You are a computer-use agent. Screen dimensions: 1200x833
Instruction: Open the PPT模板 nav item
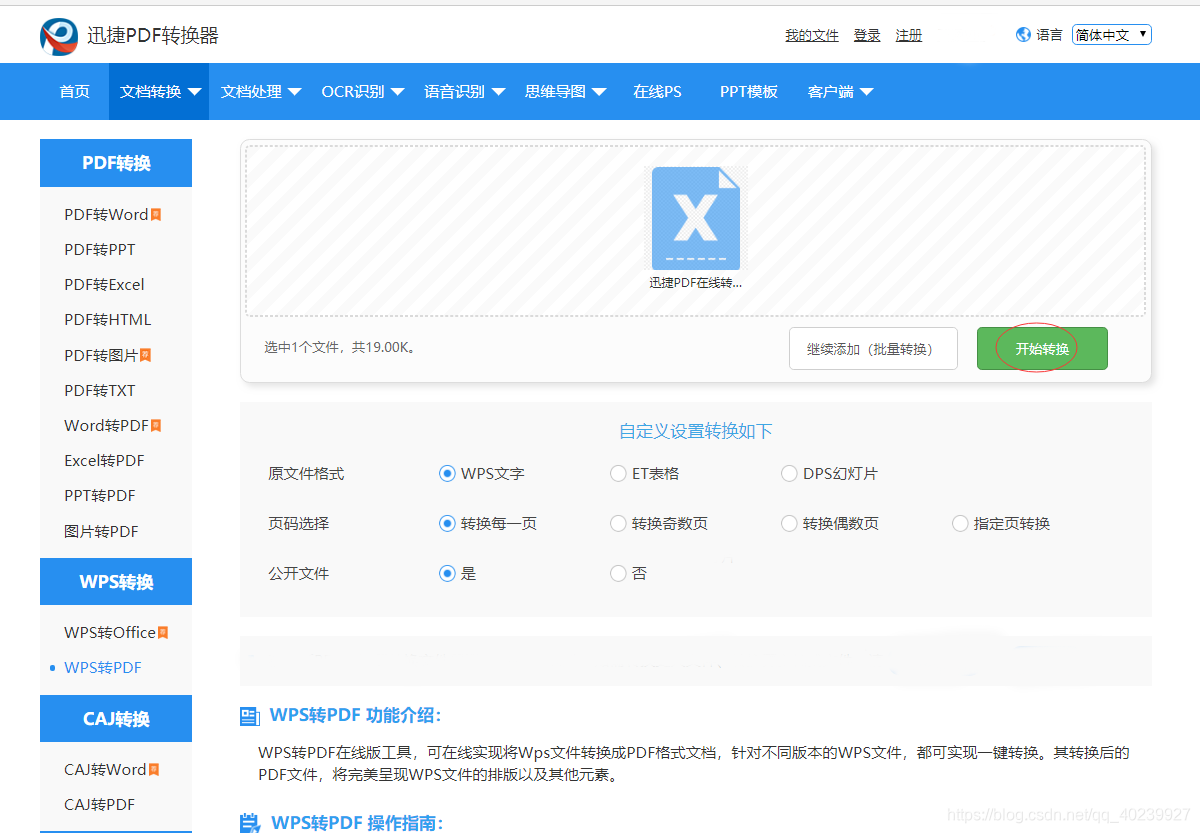[x=749, y=92]
